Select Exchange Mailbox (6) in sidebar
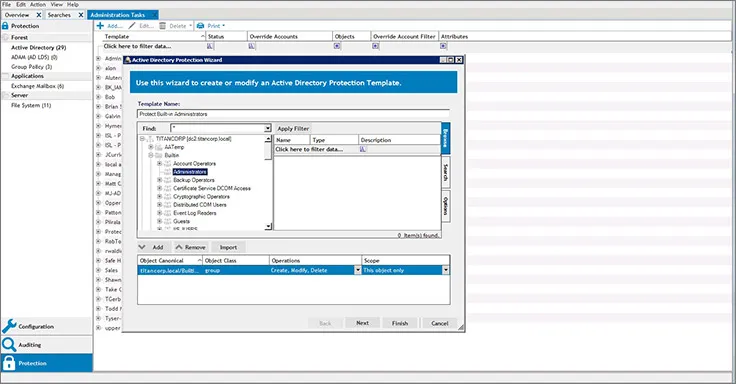This screenshot has height=384, width=736. click(38, 86)
